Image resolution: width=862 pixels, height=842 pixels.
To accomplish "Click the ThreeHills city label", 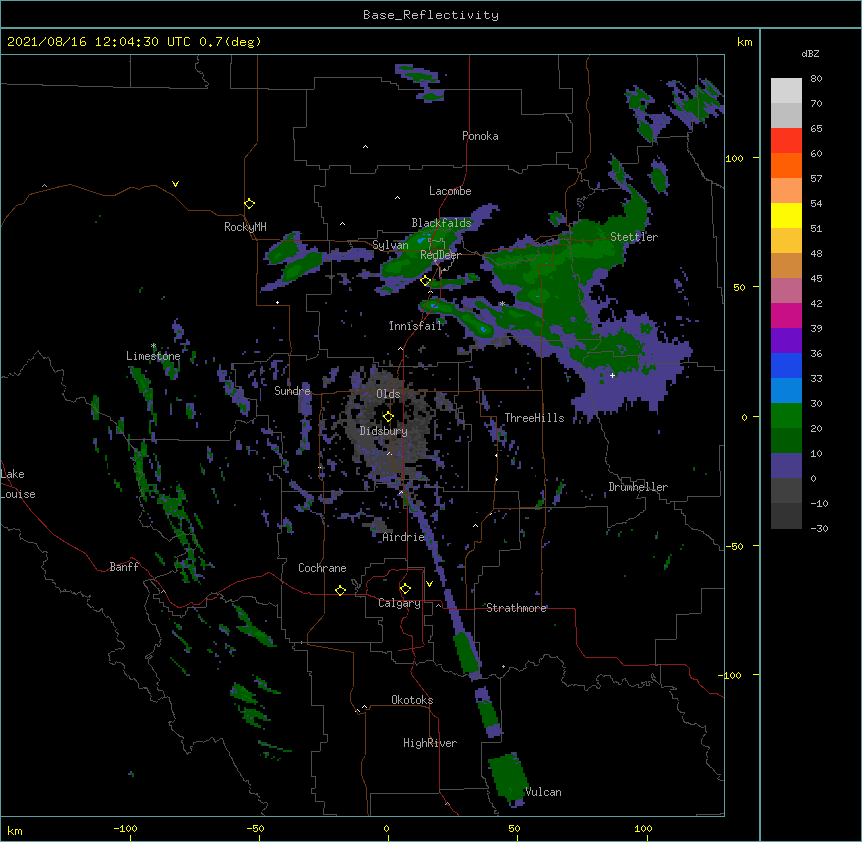I will 534,418.
